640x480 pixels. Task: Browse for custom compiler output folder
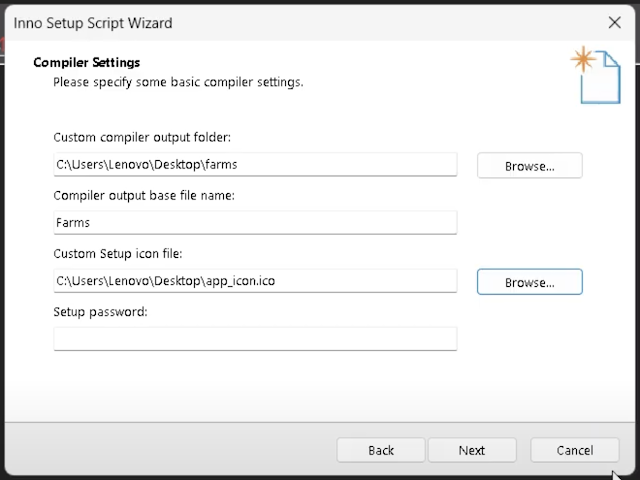(x=529, y=166)
